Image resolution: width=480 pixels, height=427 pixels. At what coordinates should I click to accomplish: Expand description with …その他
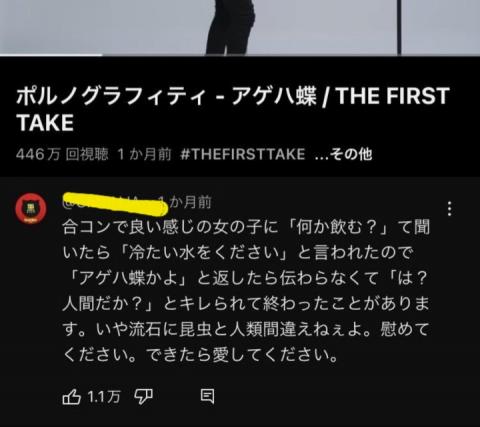[343, 154]
